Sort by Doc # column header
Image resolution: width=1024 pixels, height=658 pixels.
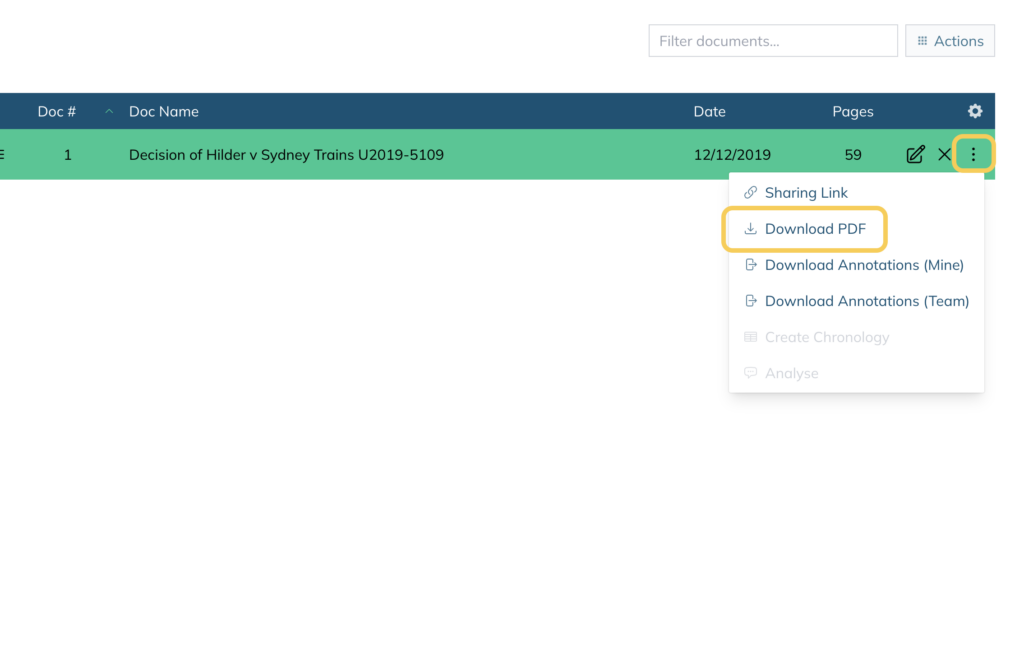(57, 112)
